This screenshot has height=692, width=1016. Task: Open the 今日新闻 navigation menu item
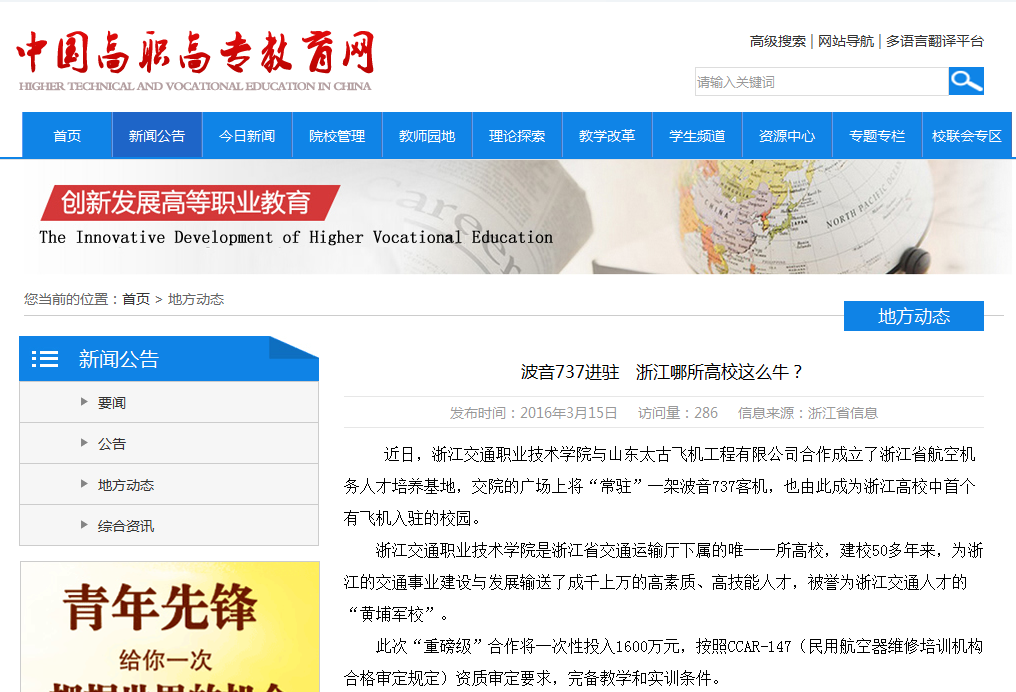pyautogui.click(x=247, y=136)
